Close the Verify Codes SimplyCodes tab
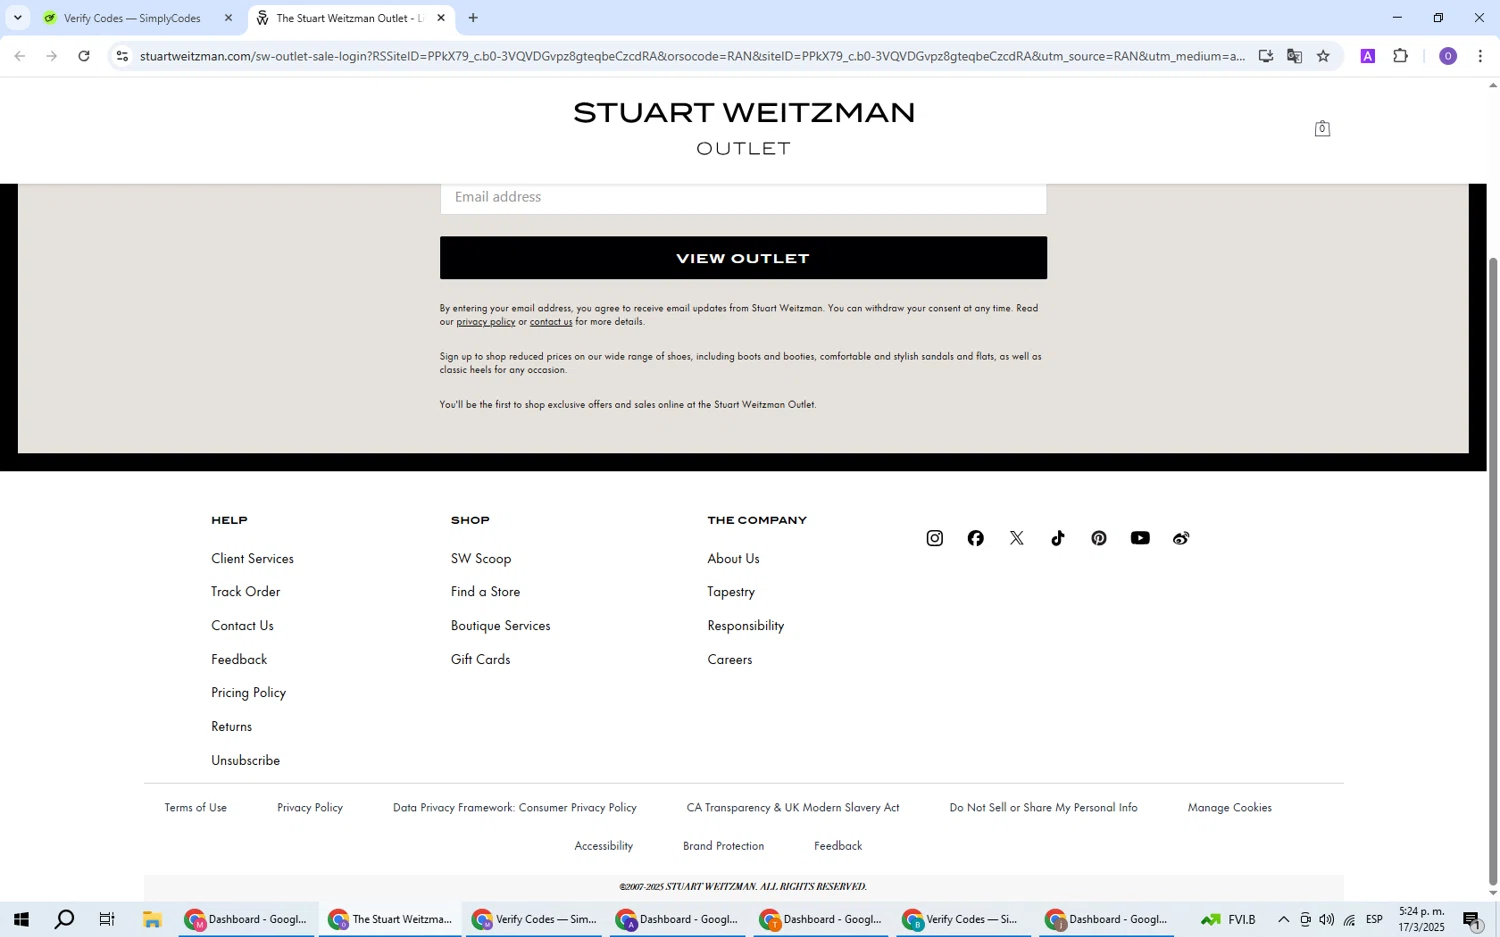Image resolution: width=1500 pixels, height=937 pixels. click(228, 18)
